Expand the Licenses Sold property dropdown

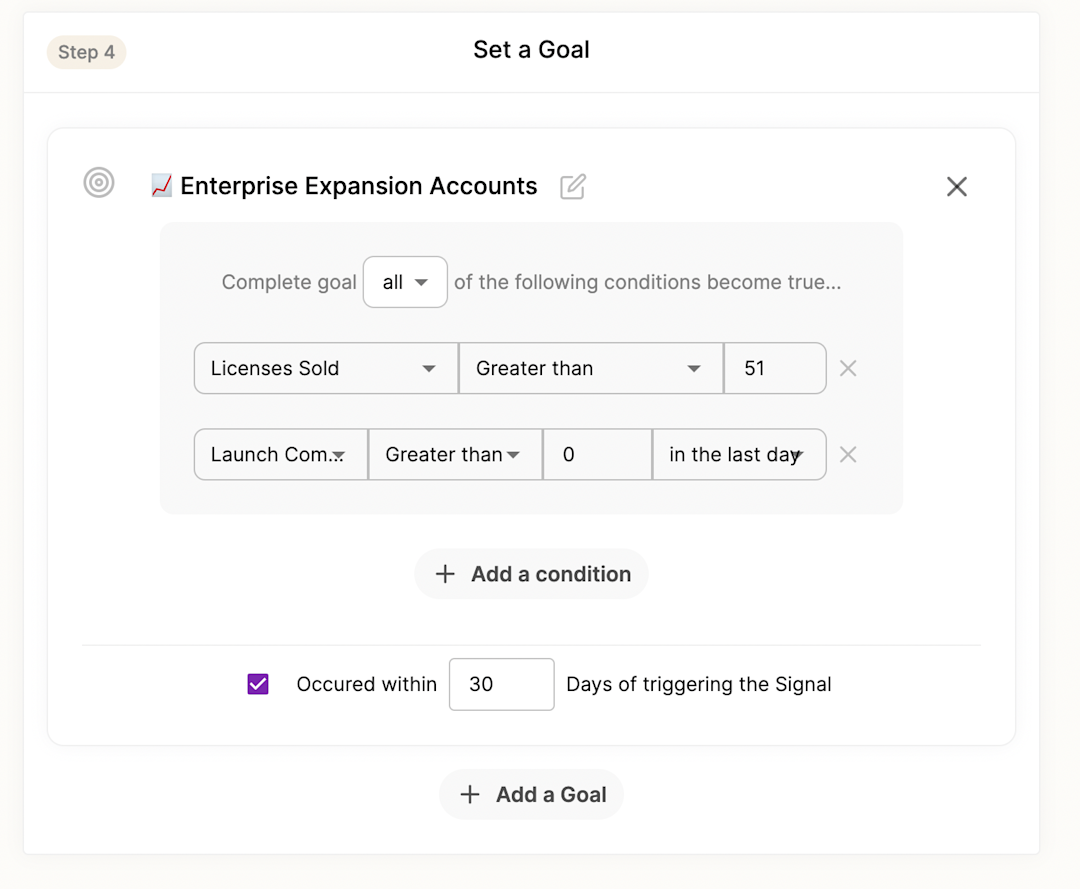point(325,368)
